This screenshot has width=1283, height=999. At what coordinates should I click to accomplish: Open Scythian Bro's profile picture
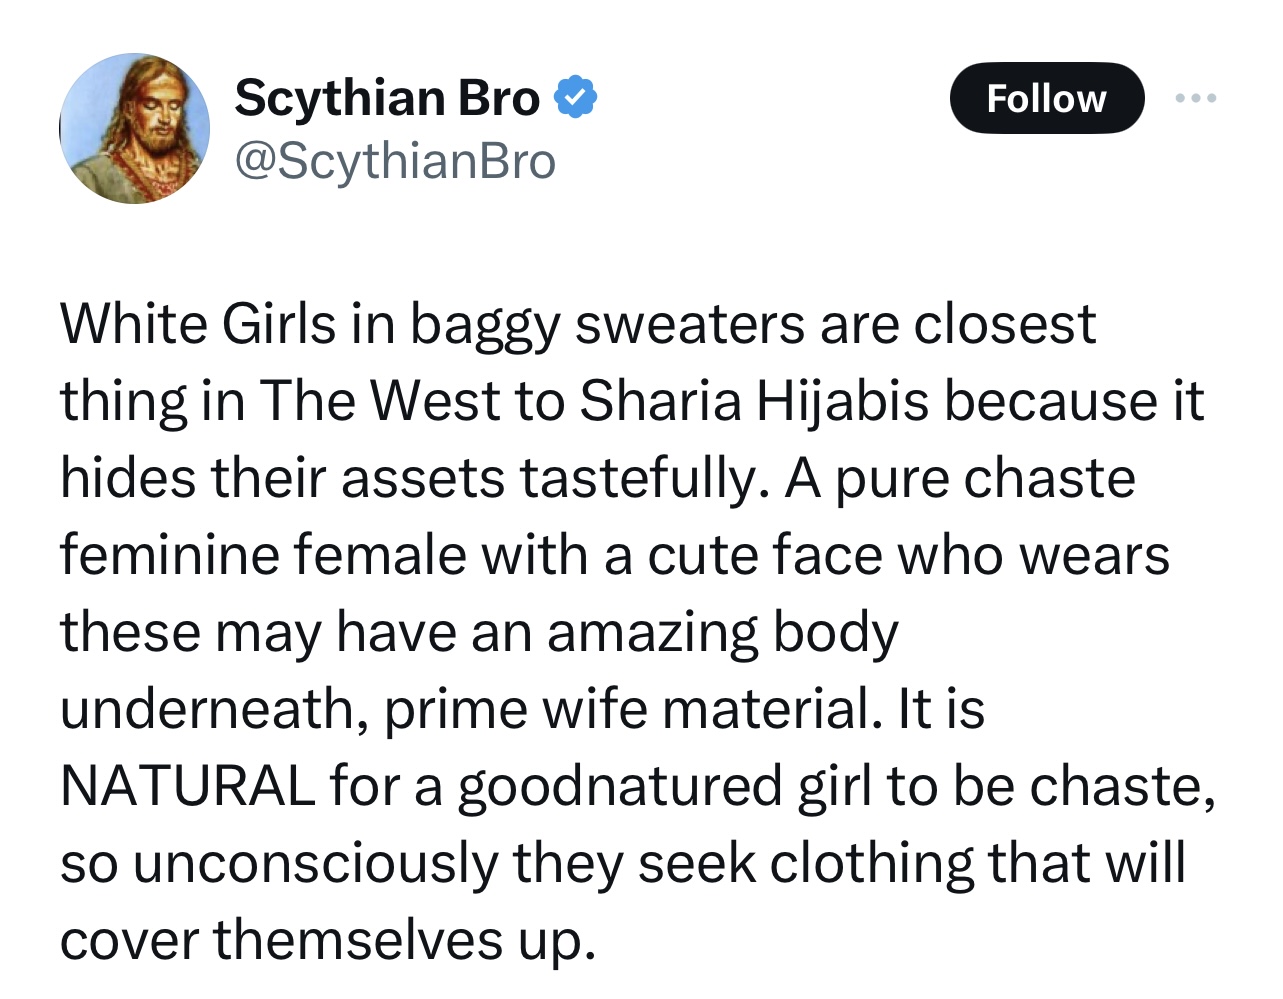pyautogui.click(x=135, y=129)
